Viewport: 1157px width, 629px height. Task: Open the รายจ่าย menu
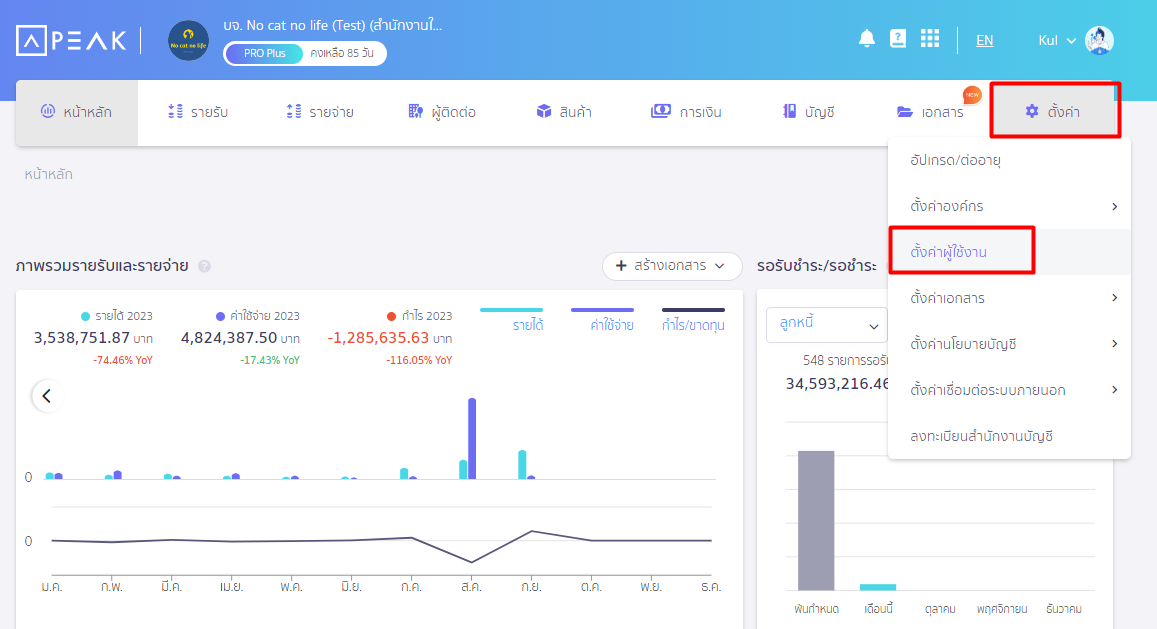coord(320,112)
